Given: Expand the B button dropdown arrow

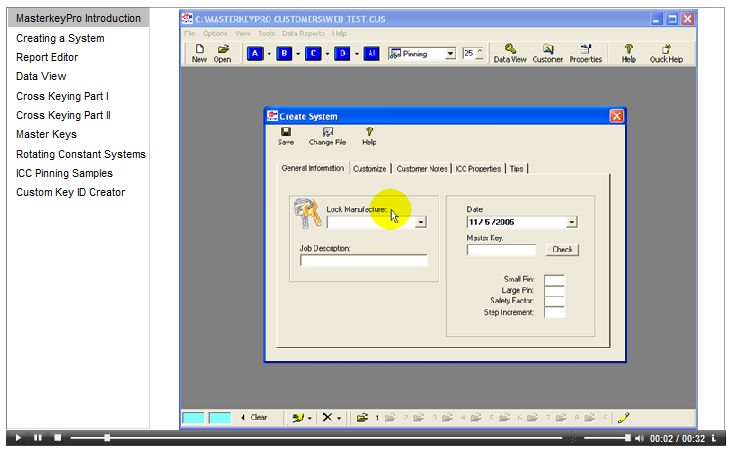Looking at the screenshot, I should tap(298, 54).
